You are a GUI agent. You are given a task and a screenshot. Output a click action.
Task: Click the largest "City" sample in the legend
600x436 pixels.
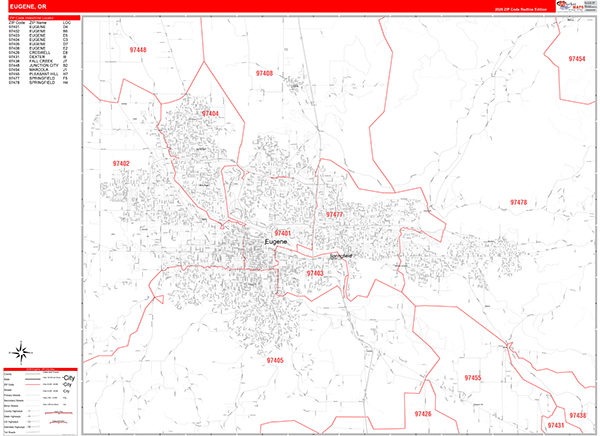click(69, 378)
